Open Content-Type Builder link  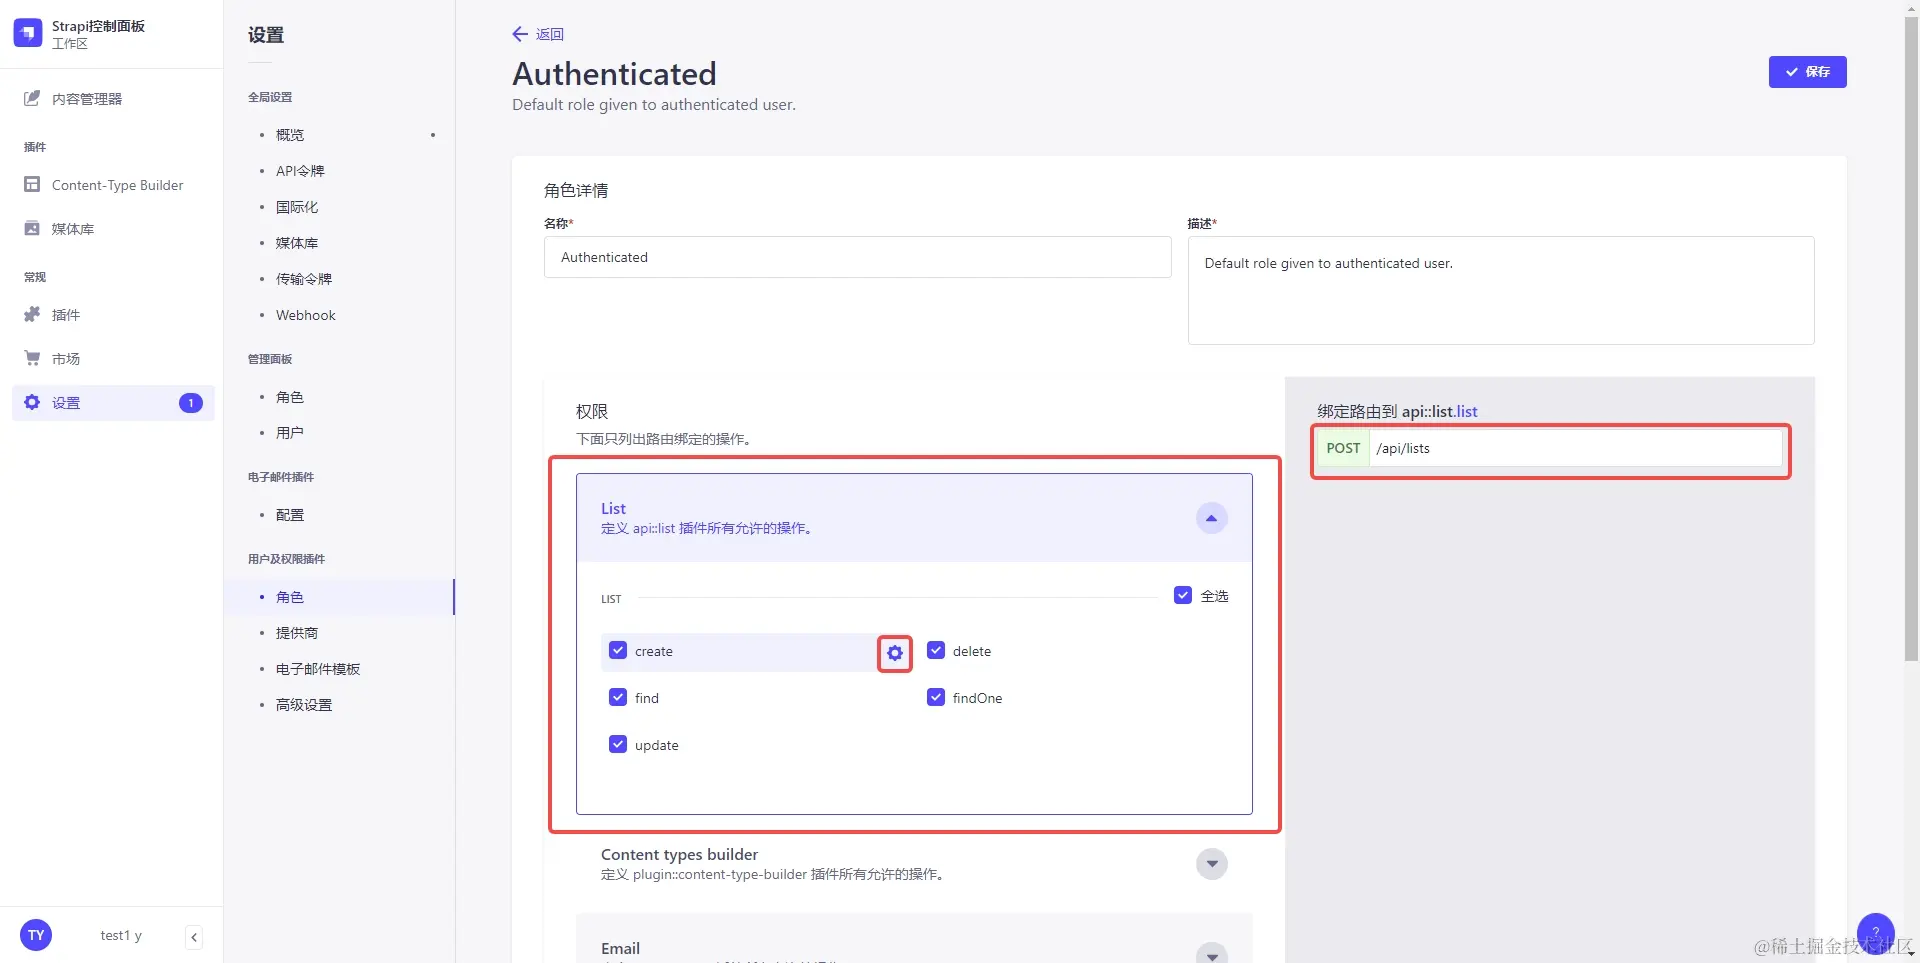(x=118, y=185)
